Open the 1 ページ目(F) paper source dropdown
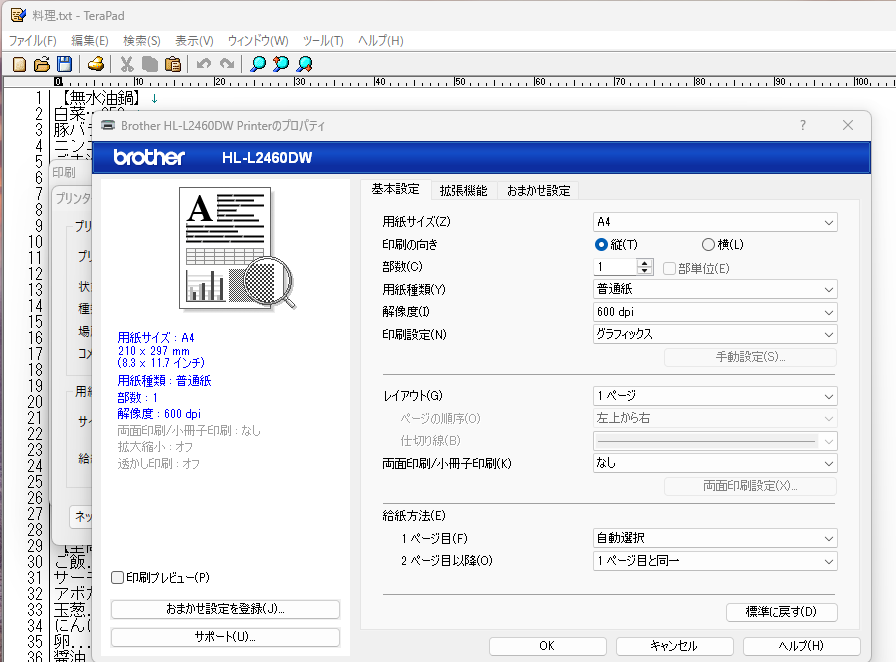Screen dimensions: 896x662 click(x=715, y=538)
